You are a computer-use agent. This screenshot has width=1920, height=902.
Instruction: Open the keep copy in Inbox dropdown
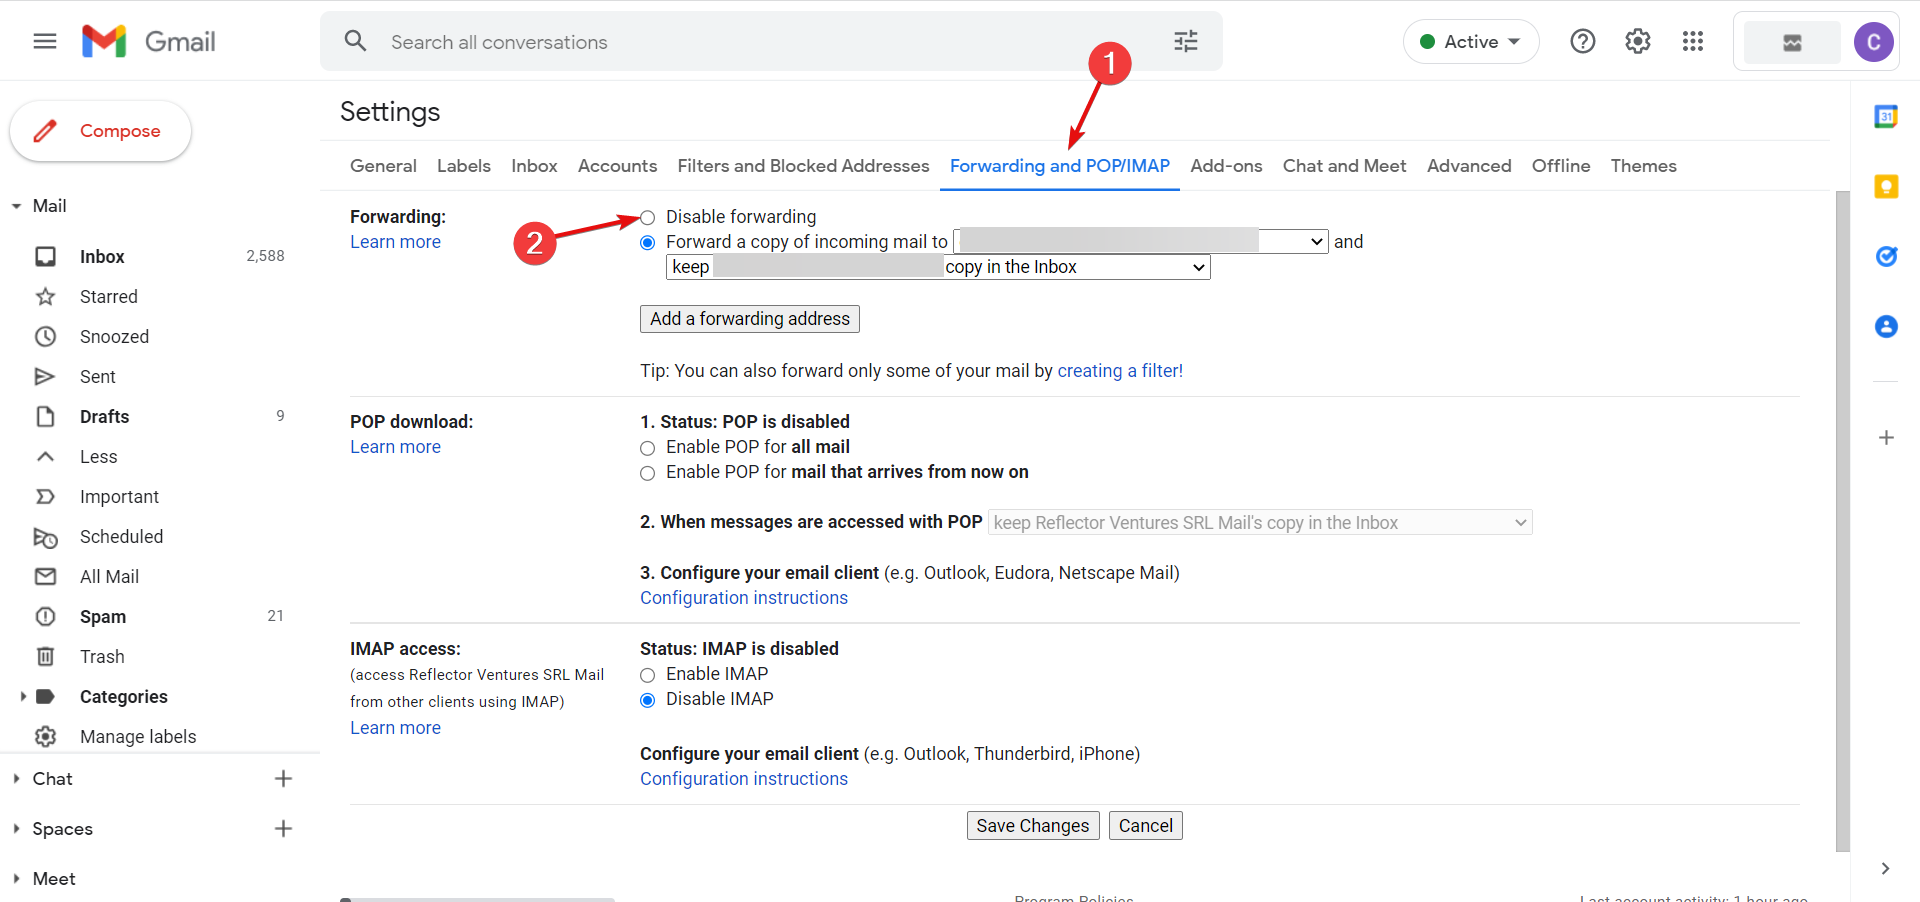click(x=937, y=267)
